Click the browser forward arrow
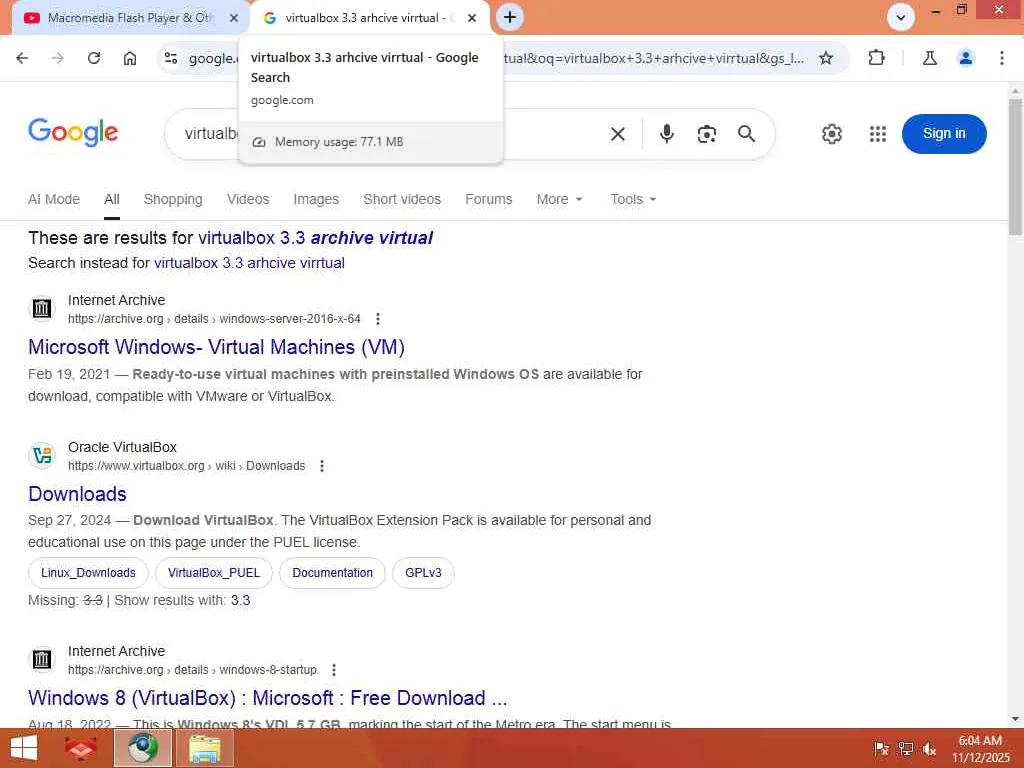 pyautogui.click(x=58, y=58)
